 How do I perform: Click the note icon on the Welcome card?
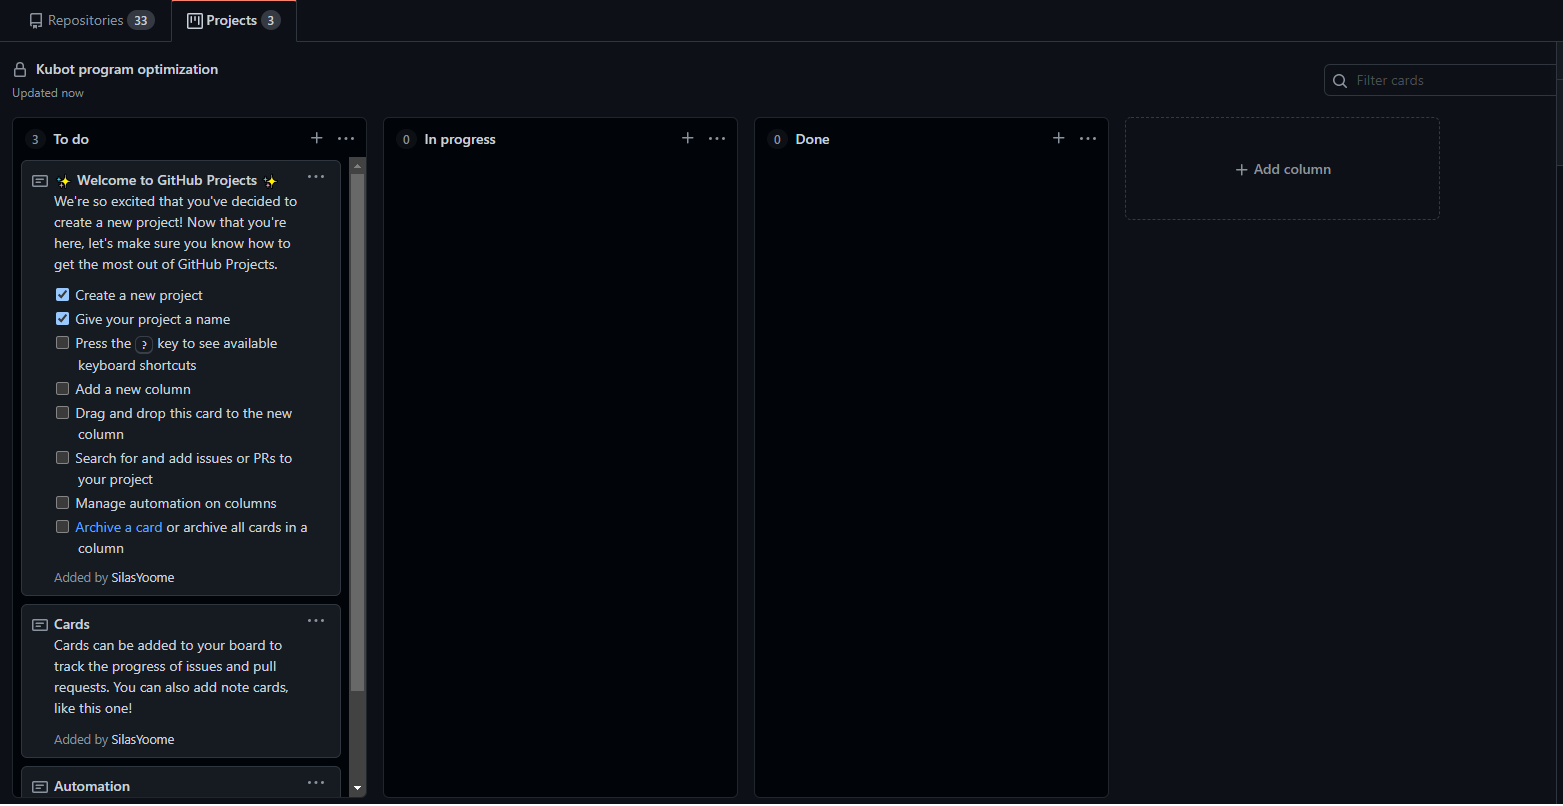(40, 181)
